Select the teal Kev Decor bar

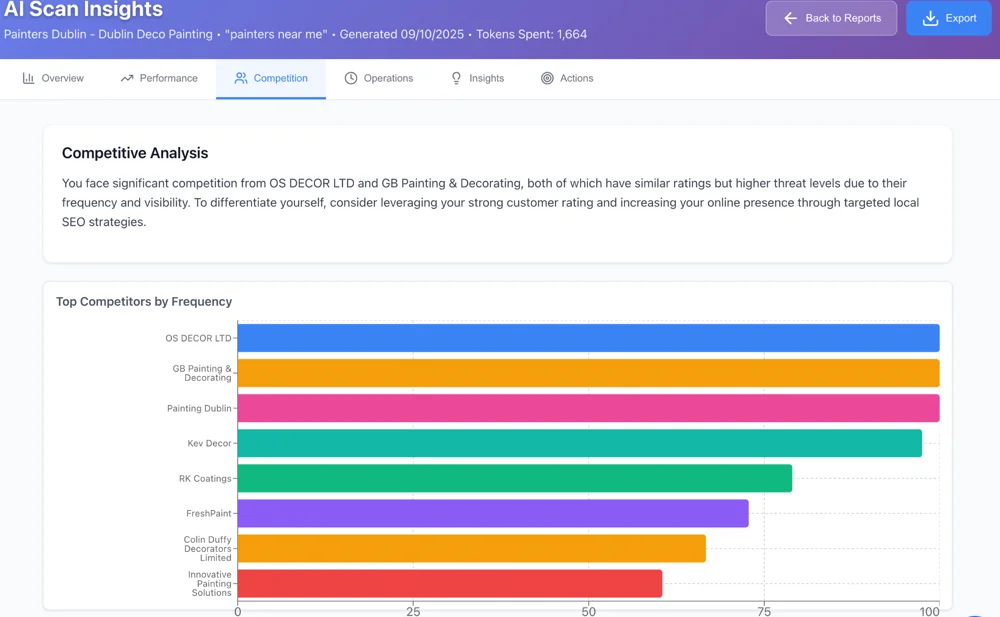pos(579,443)
